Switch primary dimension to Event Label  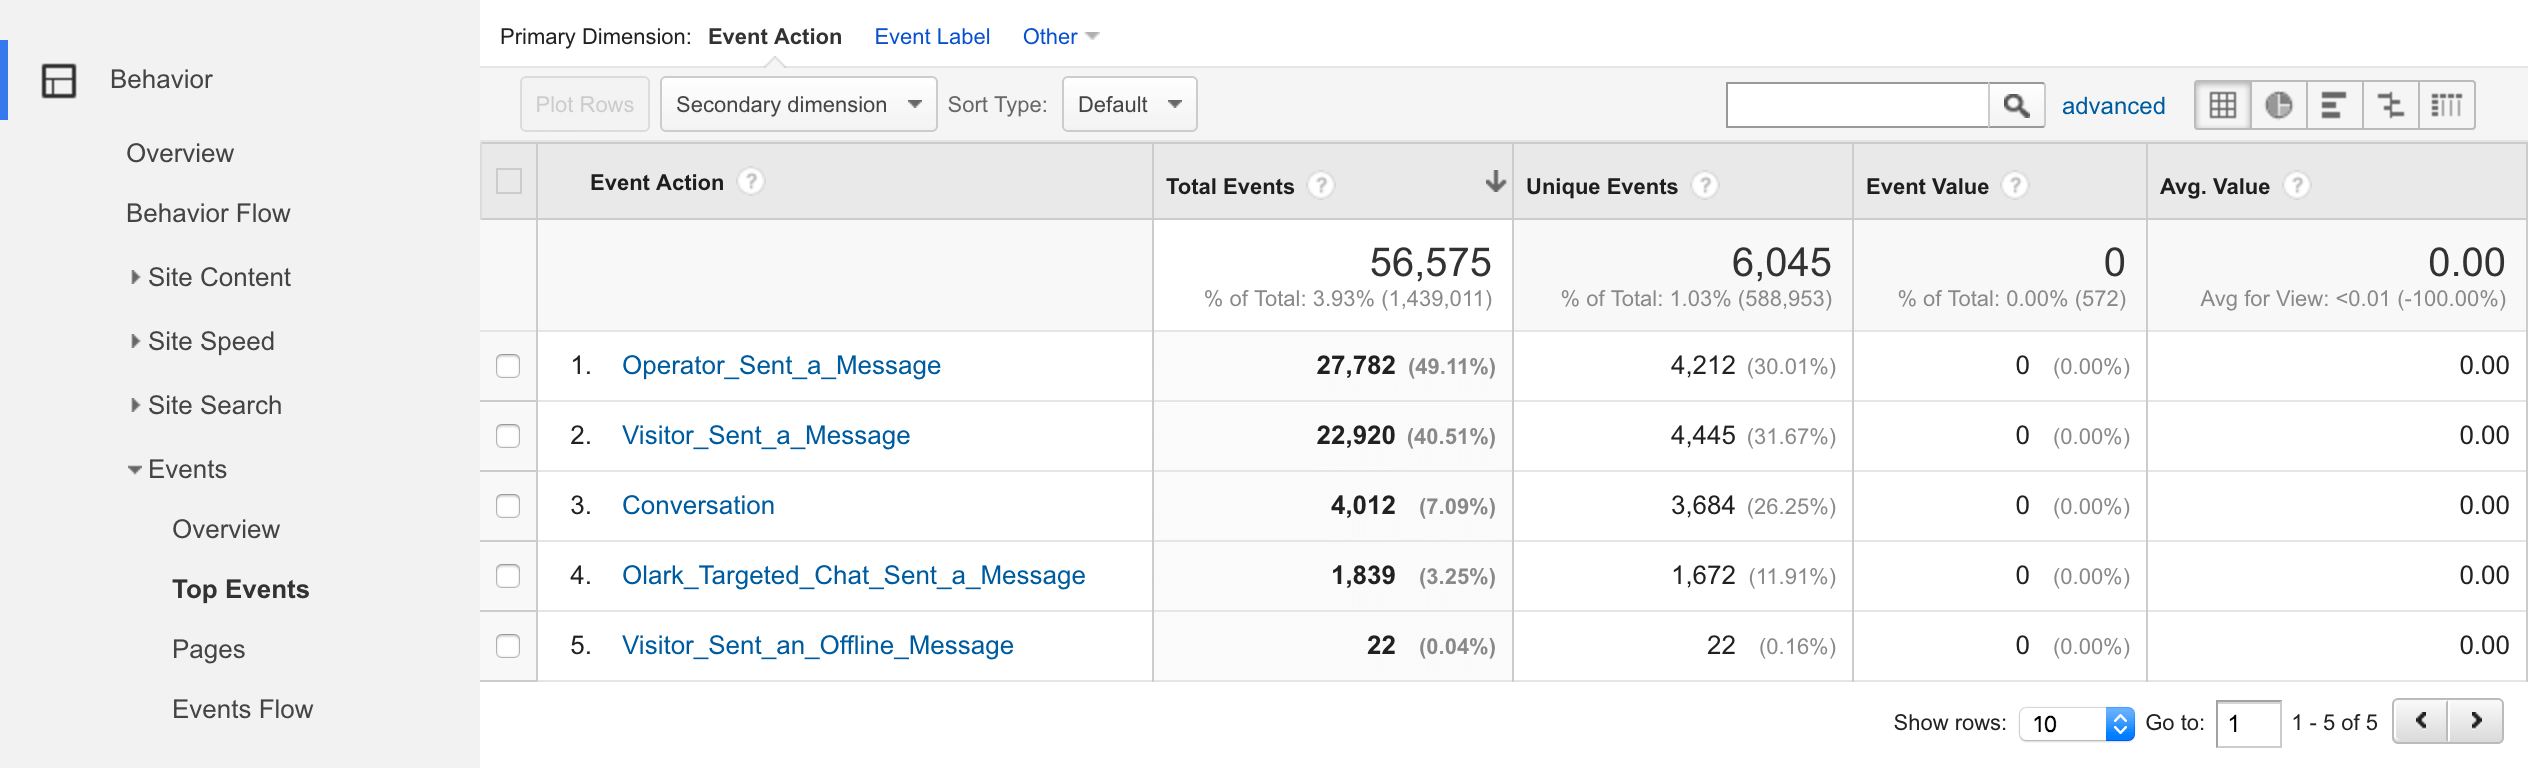click(931, 37)
